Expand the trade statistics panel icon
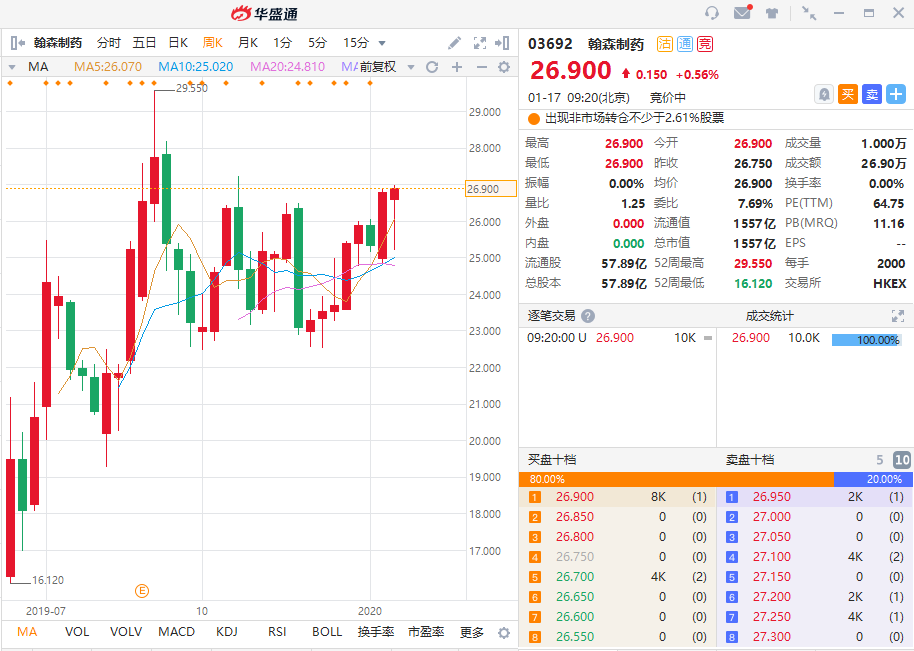The width and height of the screenshot is (914, 651). coord(898,316)
